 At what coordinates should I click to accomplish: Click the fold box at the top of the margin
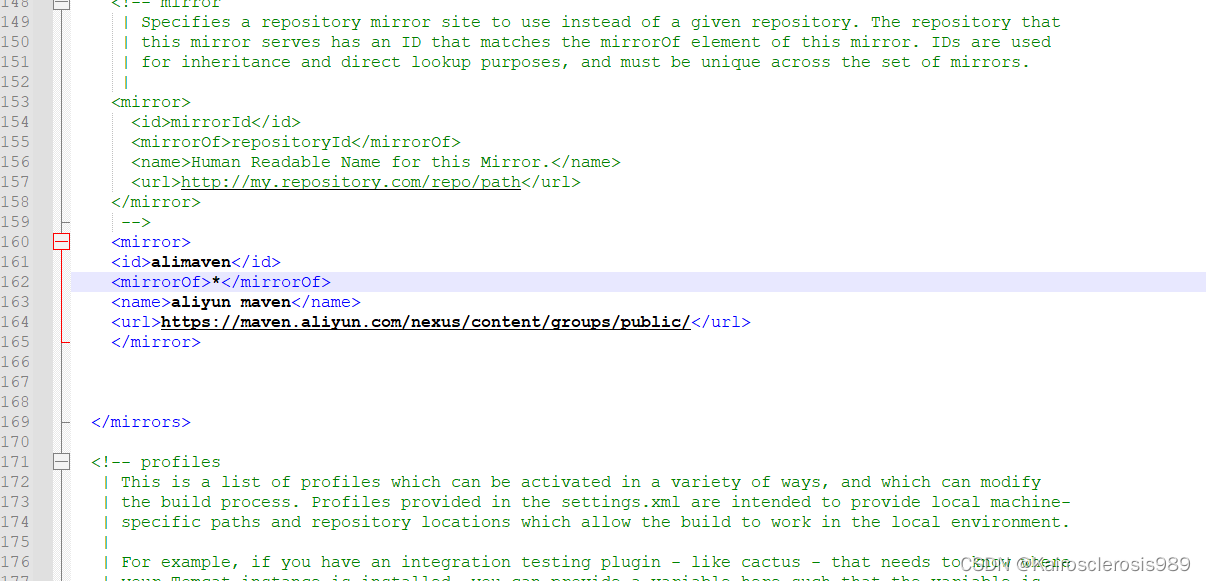61,5
